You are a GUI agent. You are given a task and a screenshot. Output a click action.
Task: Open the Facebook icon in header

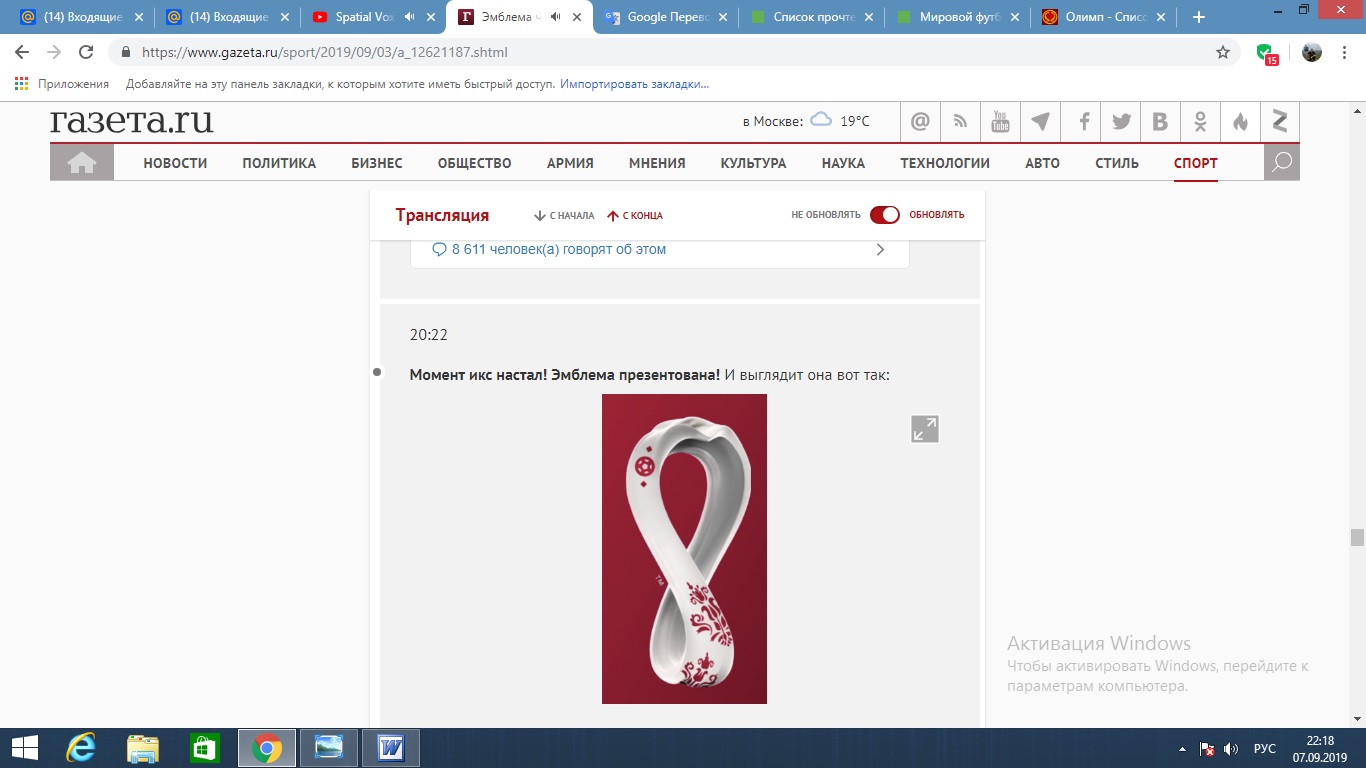pyautogui.click(x=1083, y=122)
